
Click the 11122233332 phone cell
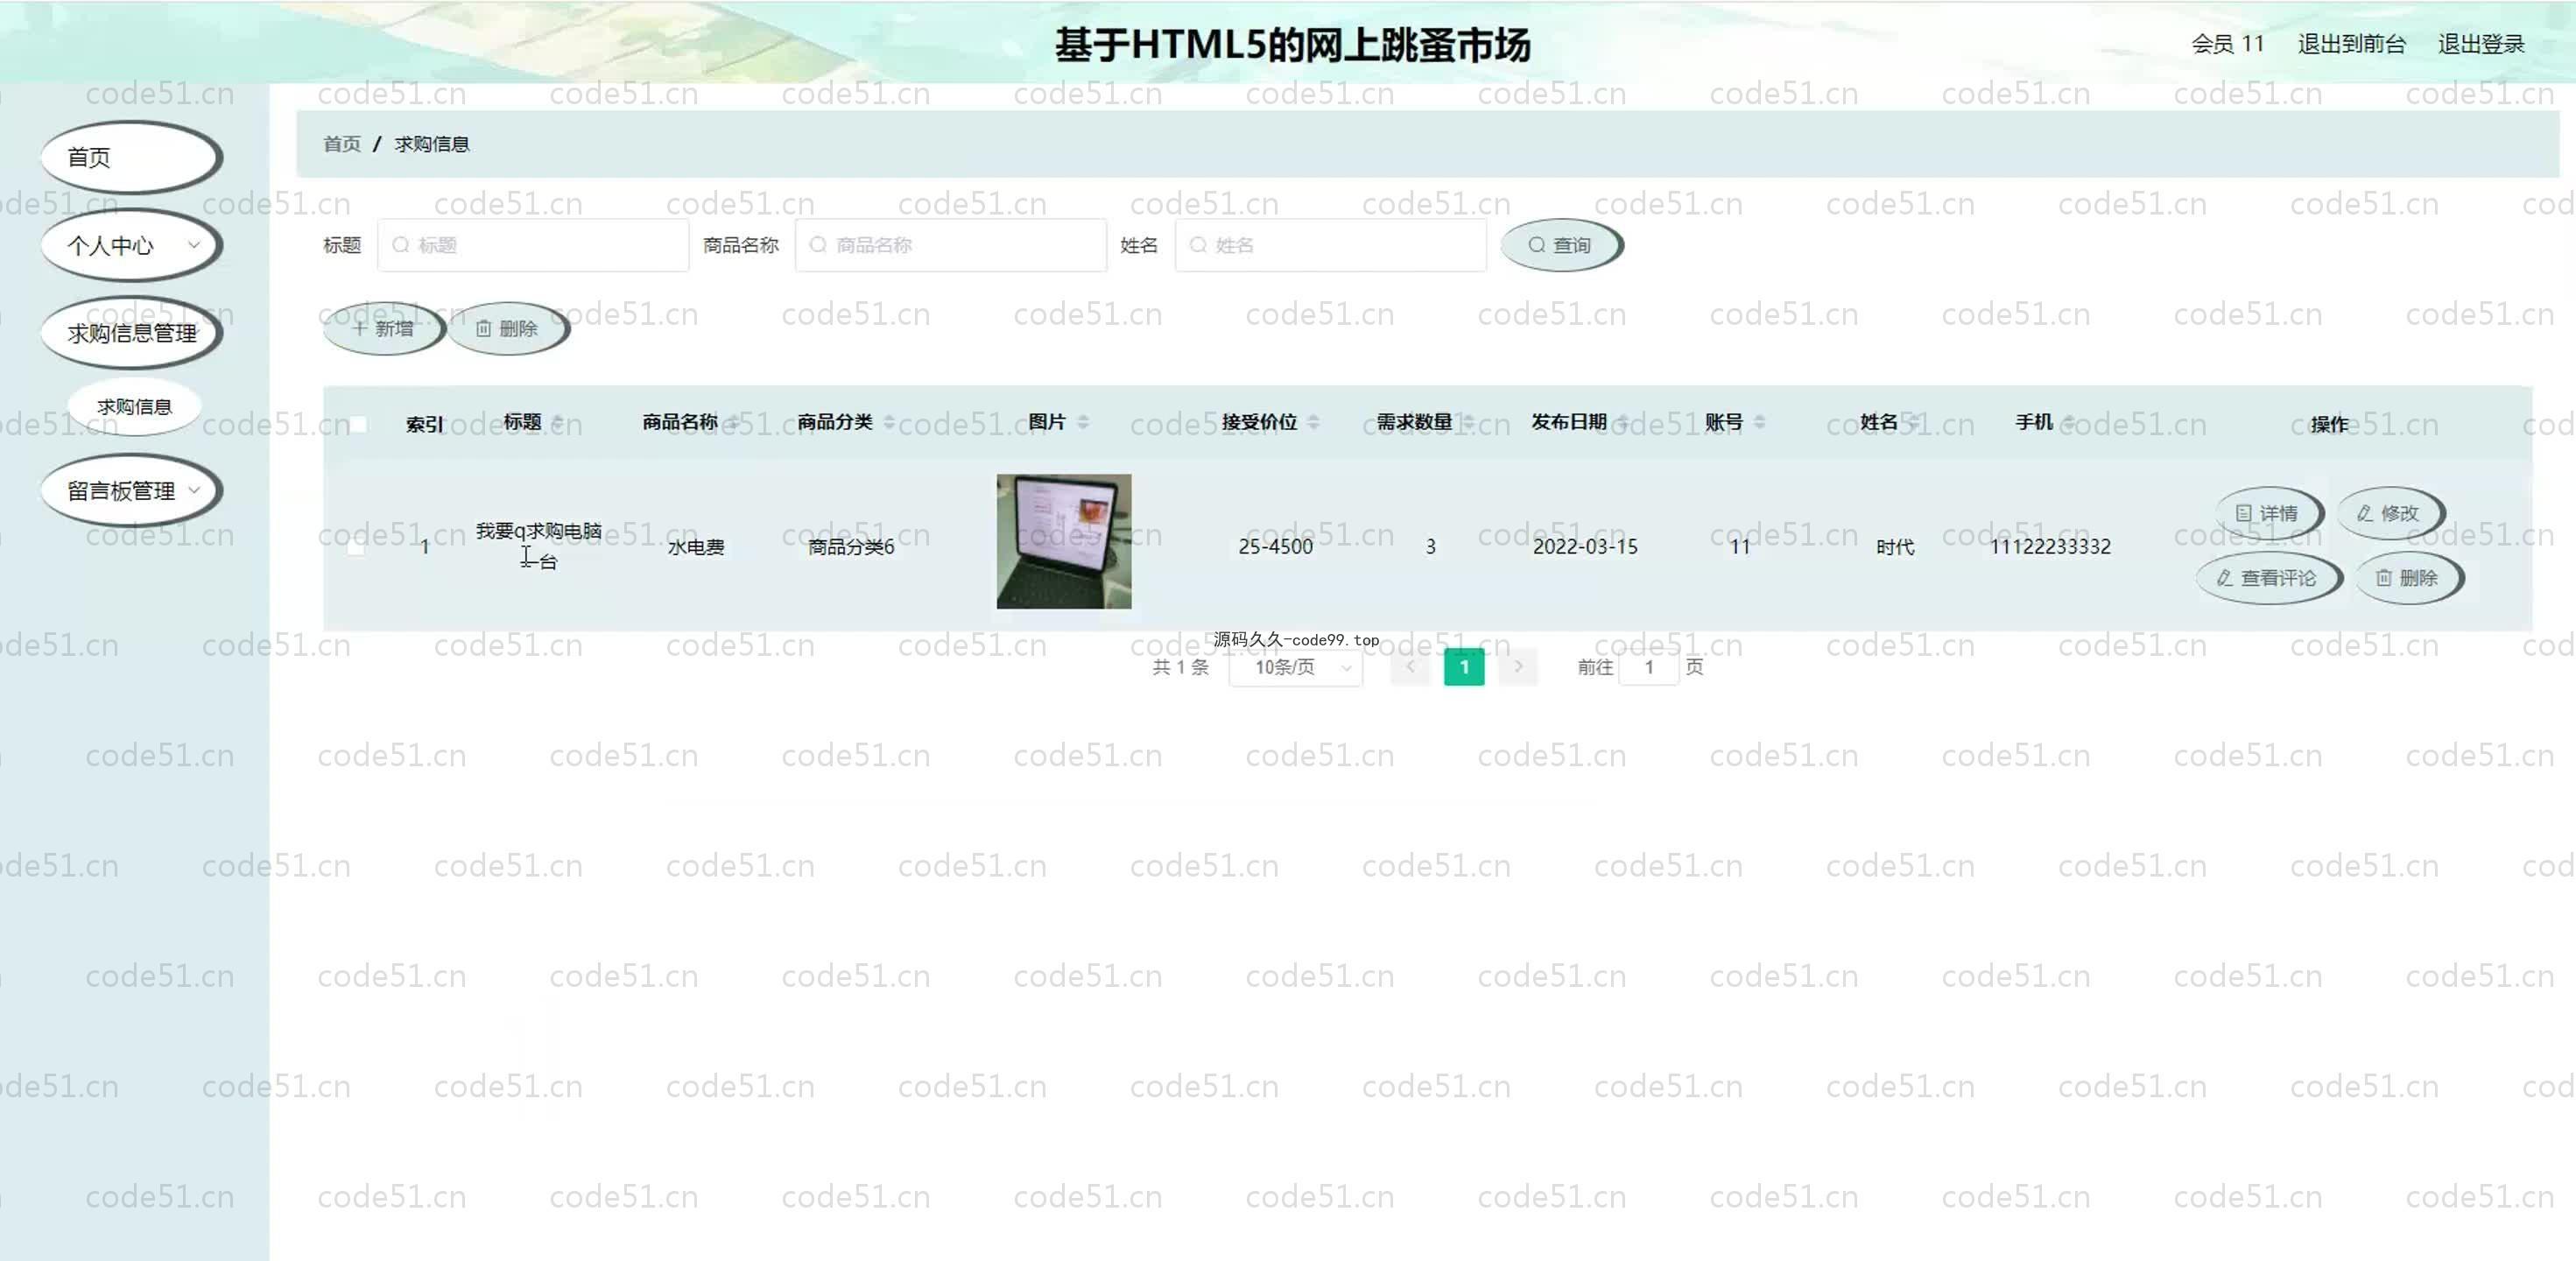tap(2050, 547)
